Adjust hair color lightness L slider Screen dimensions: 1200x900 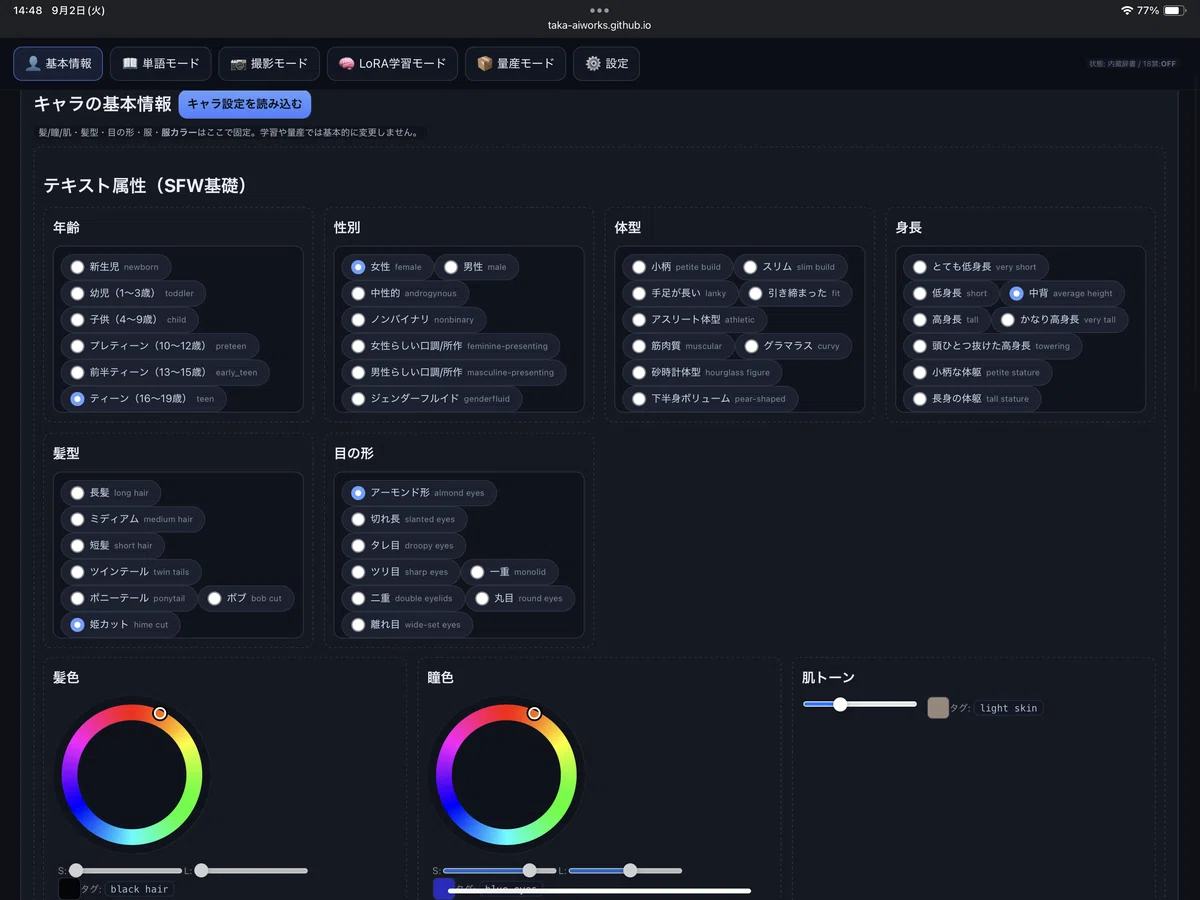coord(251,870)
